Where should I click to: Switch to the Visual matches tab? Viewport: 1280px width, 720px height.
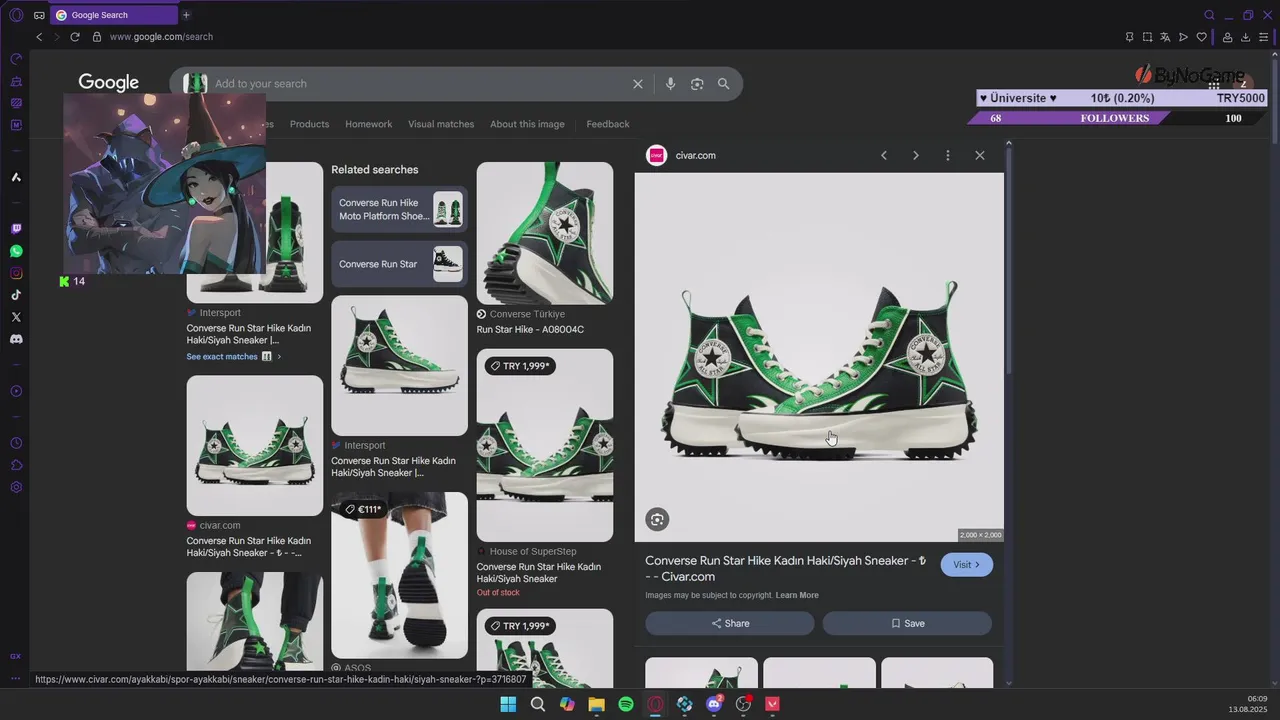tap(441, 124)
